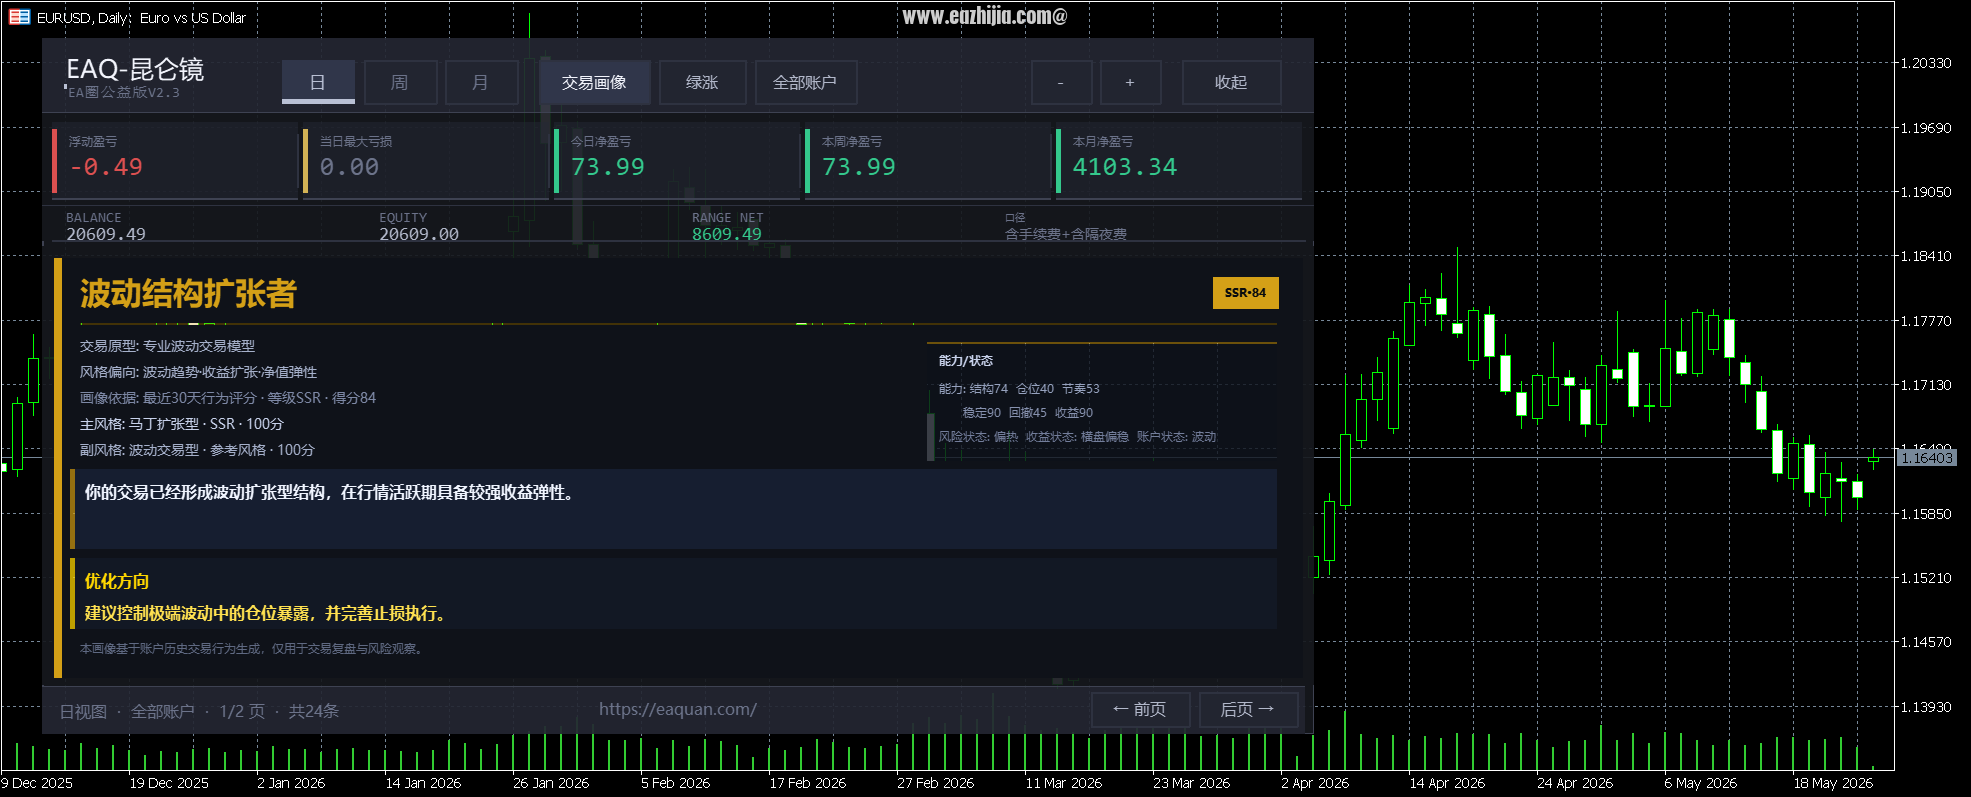Click the 交易原型: 专业波动交易模型 row

168,346
